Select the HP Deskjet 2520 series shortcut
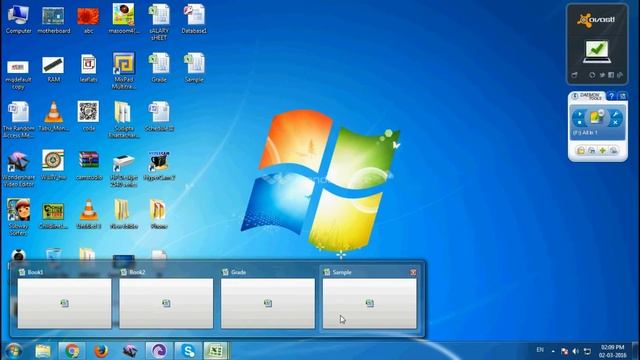Screen dimensions: 640x360 click(124, 170)
